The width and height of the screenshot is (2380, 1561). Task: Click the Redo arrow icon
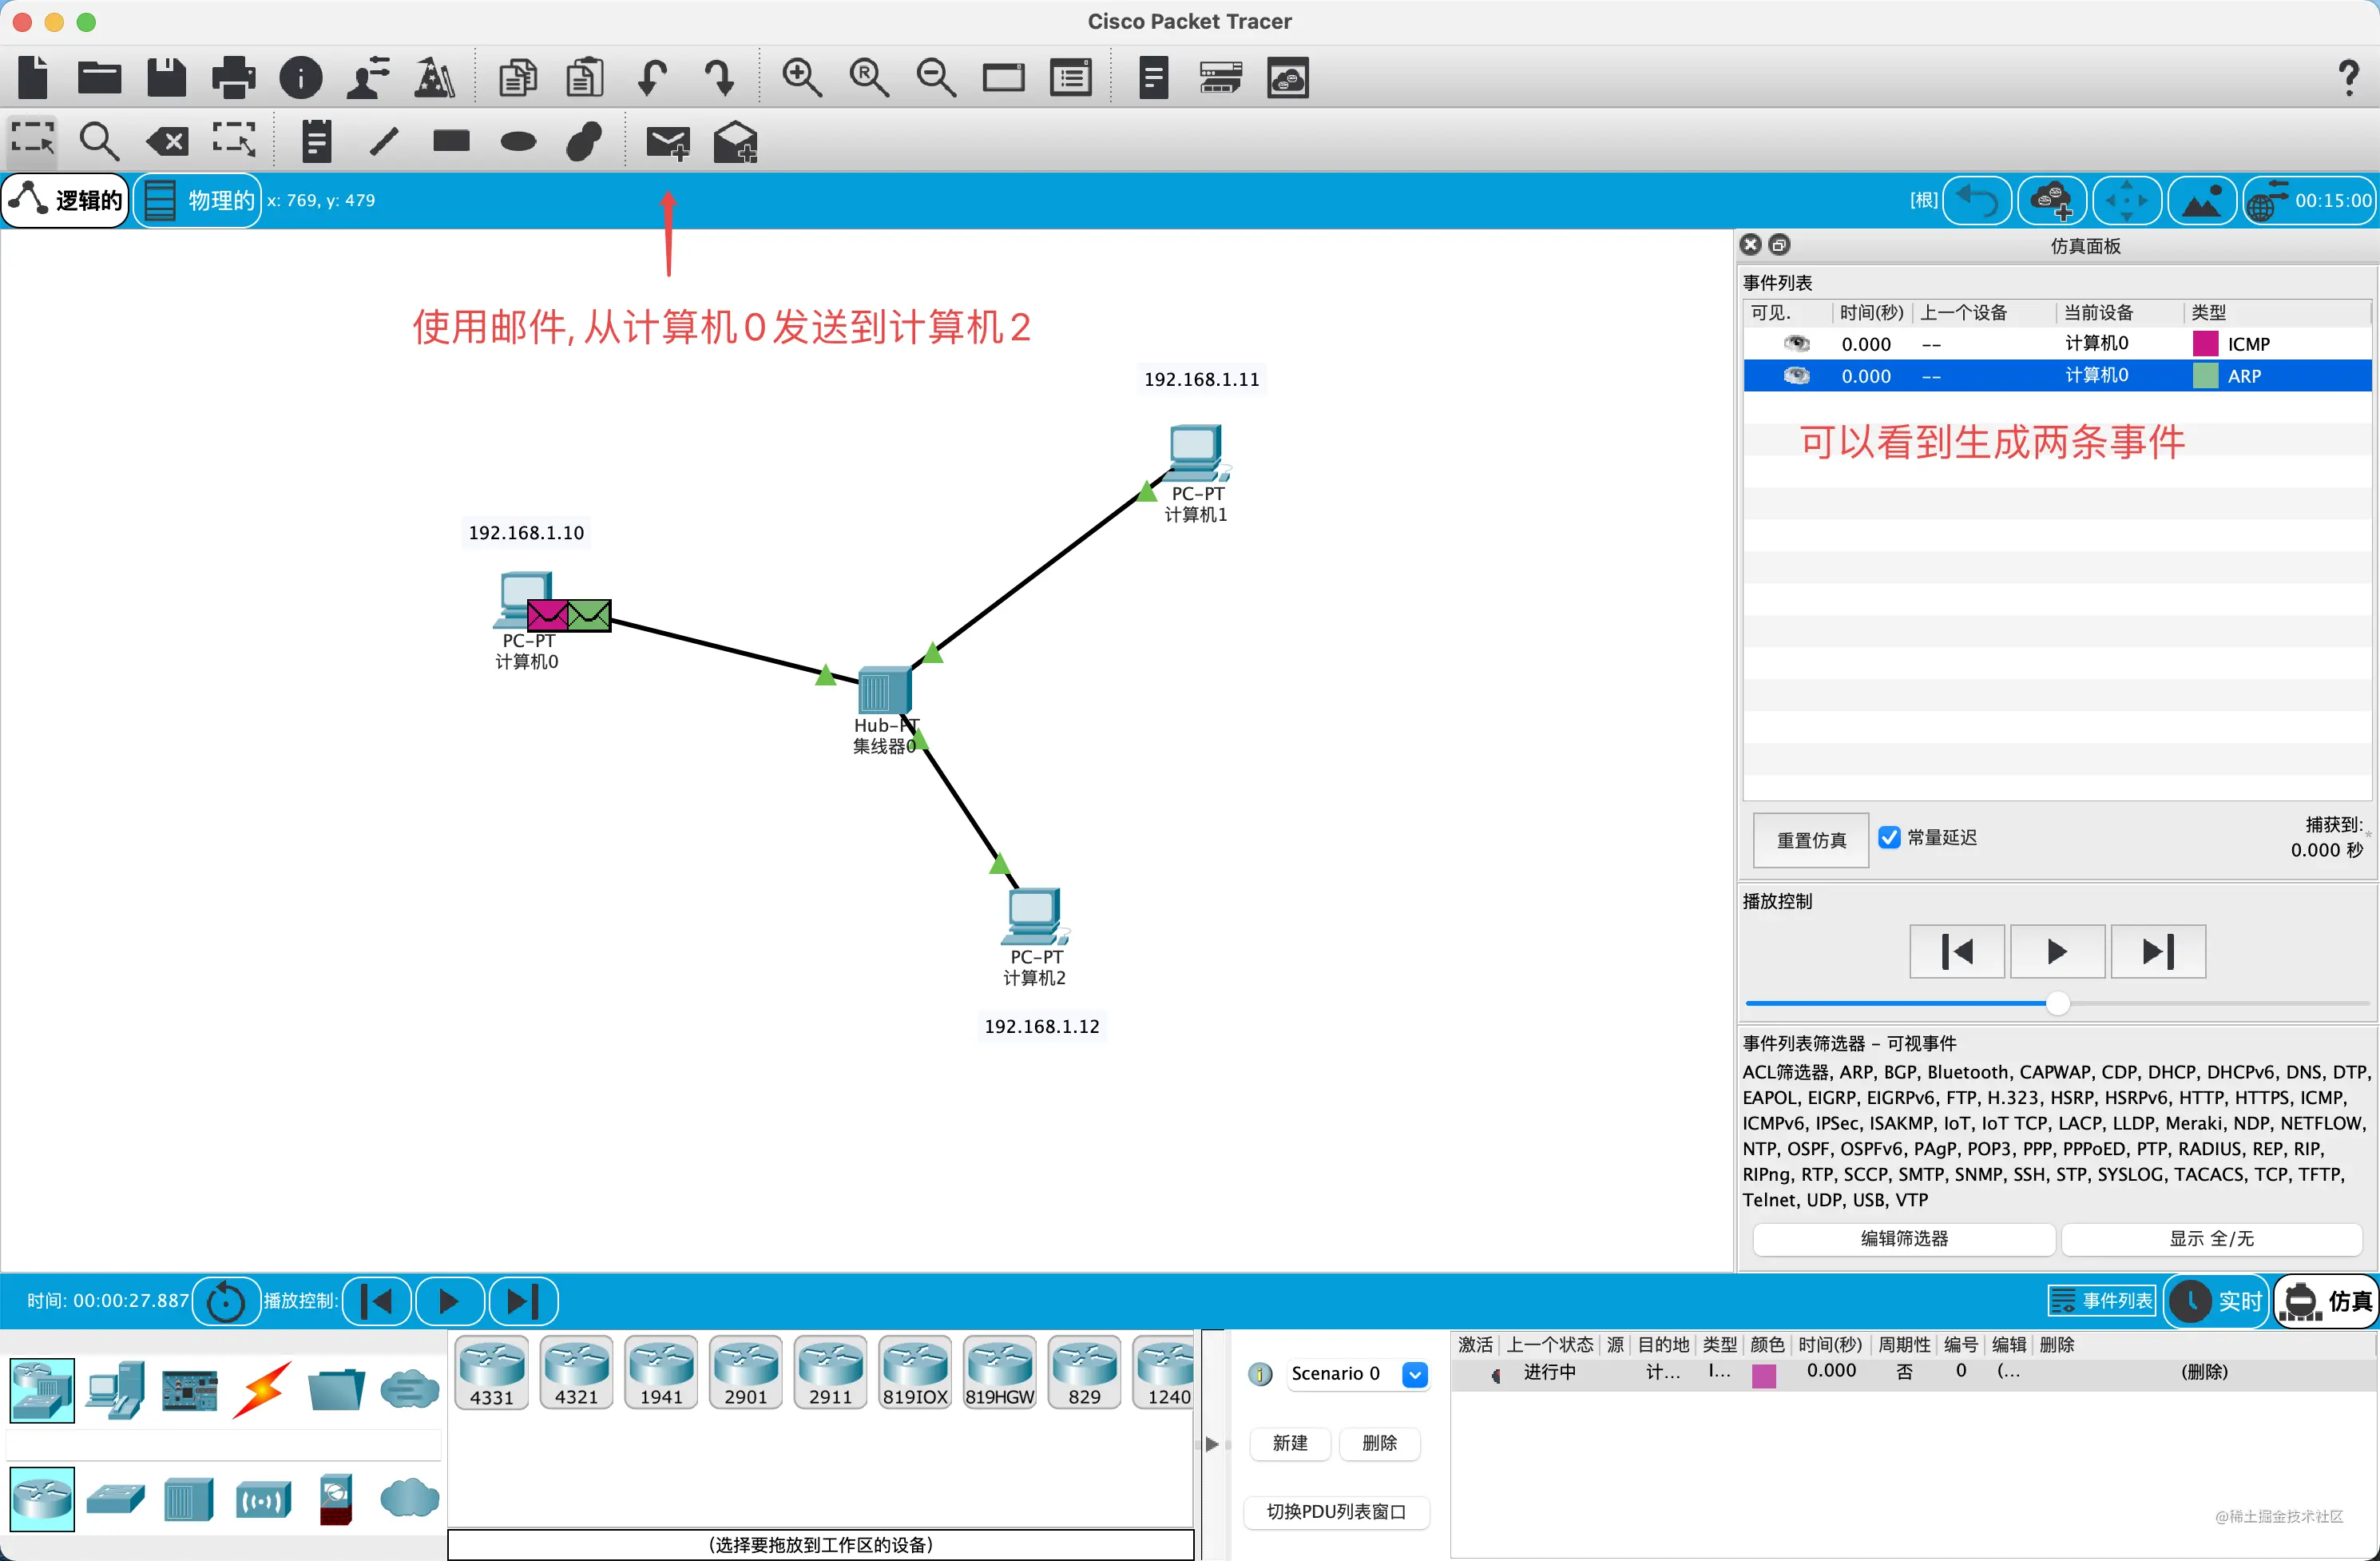pyautogui.click(x=719, y=77)
